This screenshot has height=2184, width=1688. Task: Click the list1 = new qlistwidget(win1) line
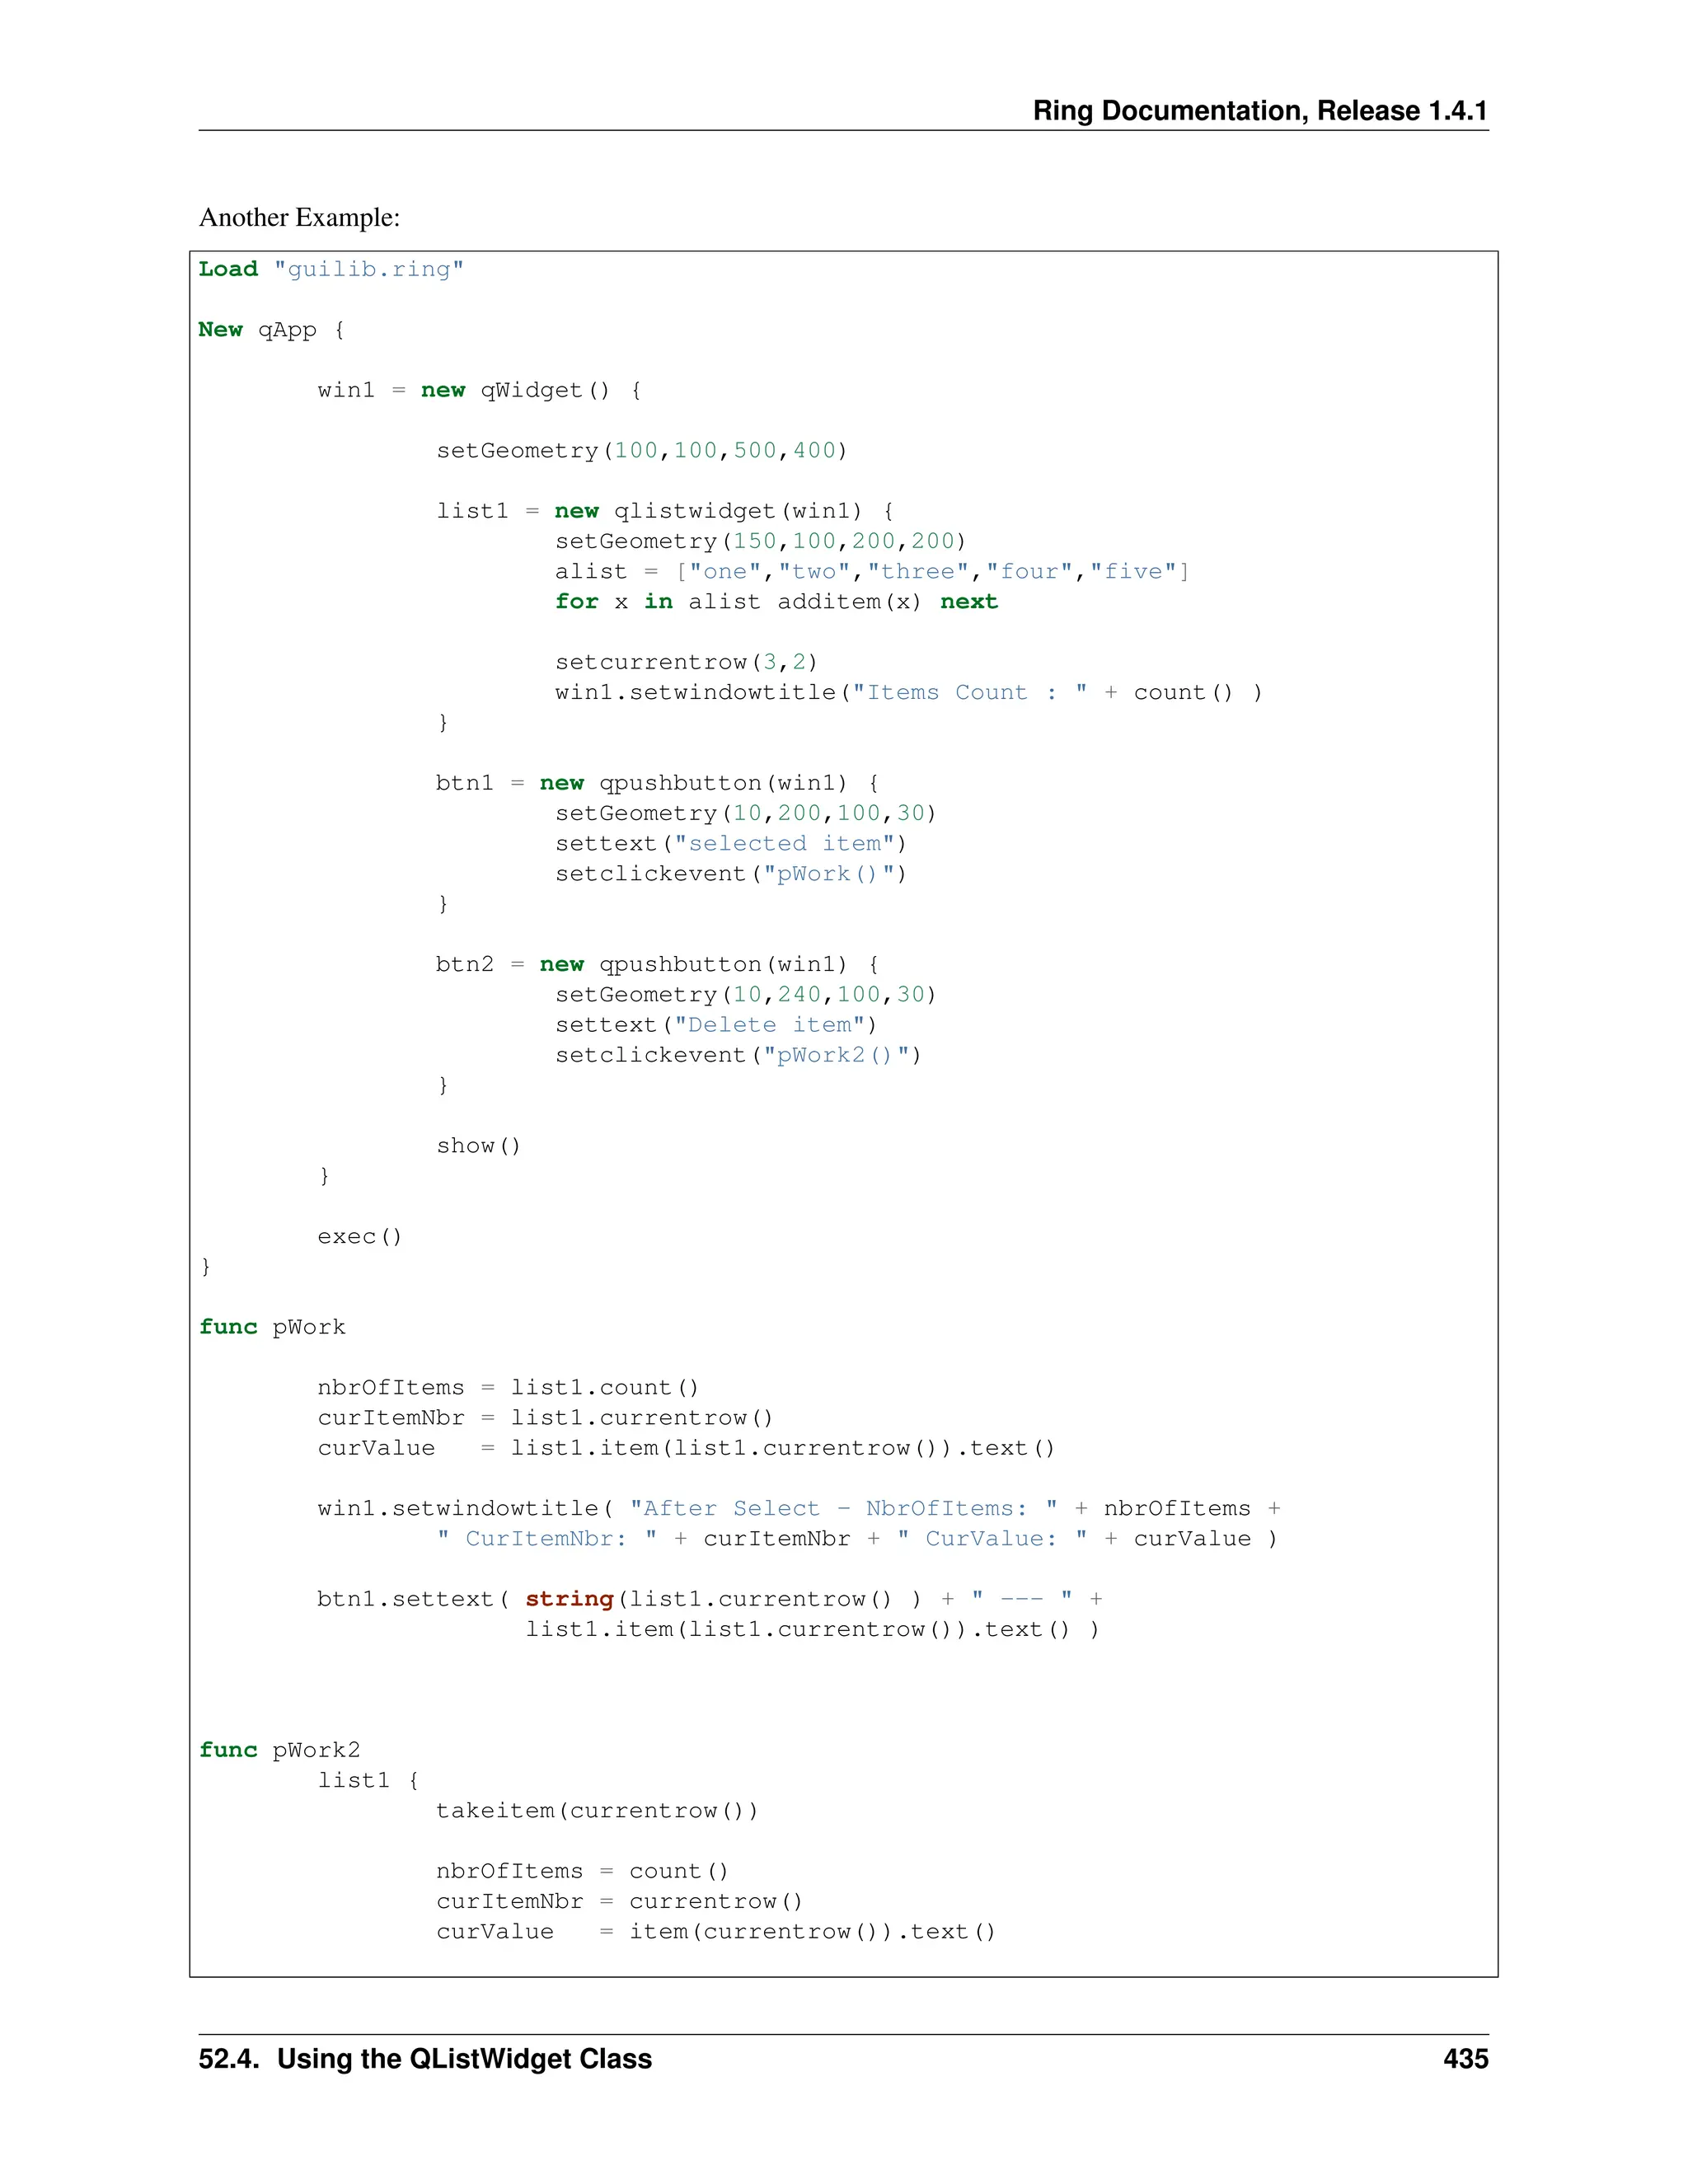[665, 511]
